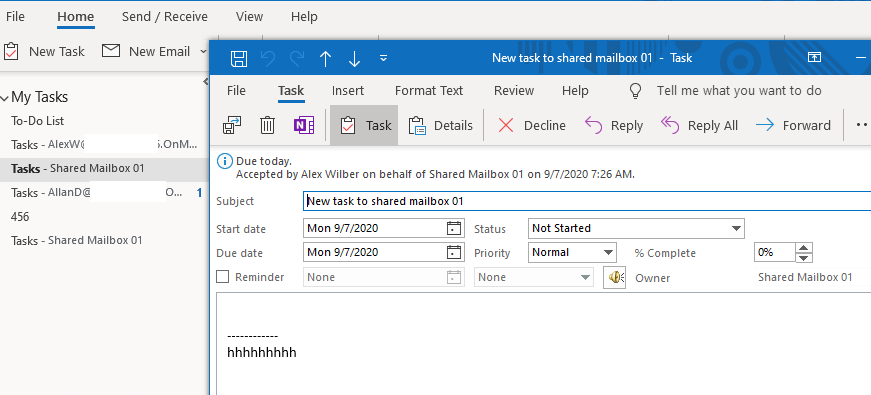This screenshot has width=871, height=395.
Task: Switch to the Details view
Action: pos(440,126)
